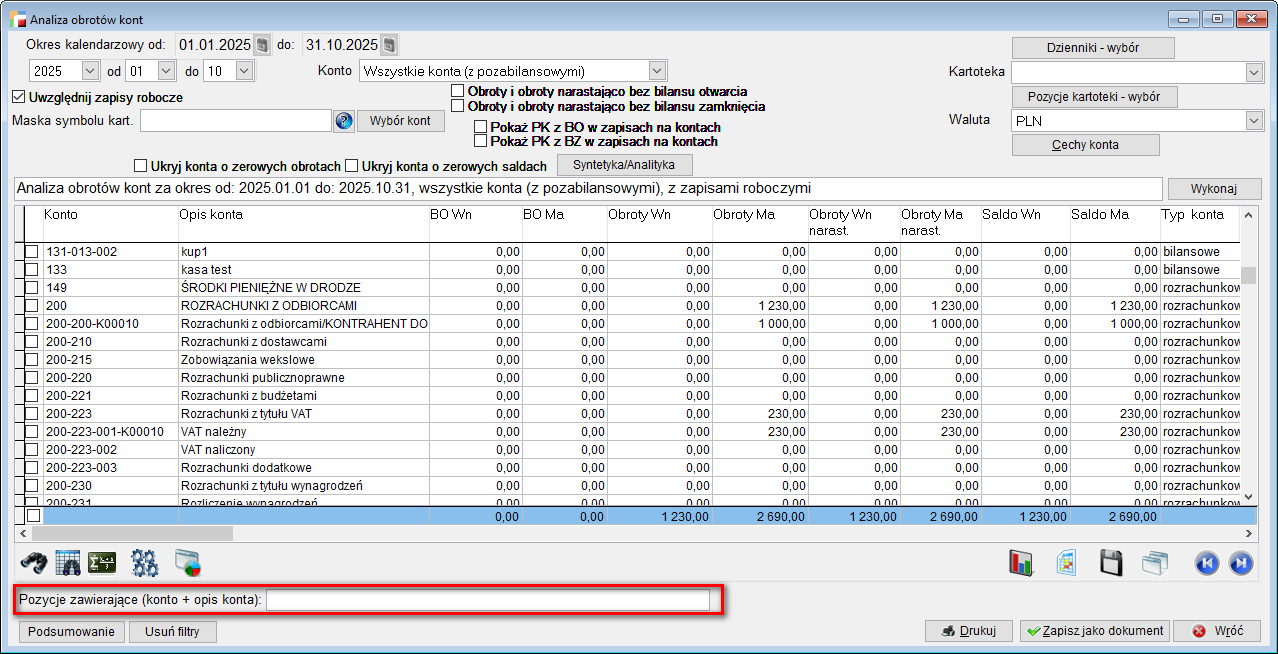
Task: Click the 'Usuń filtry' button
Action: coord(174,631)
